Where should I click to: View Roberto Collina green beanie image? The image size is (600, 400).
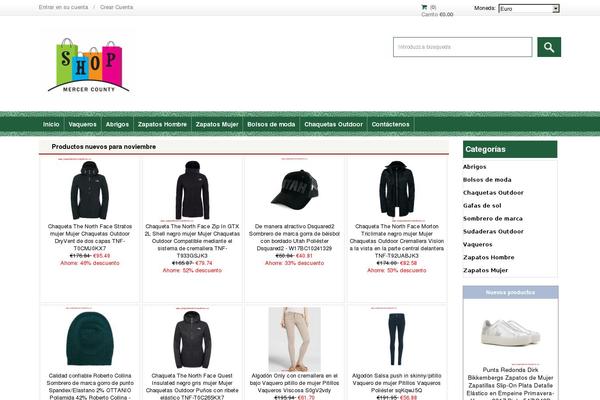[x=90, y=338]
